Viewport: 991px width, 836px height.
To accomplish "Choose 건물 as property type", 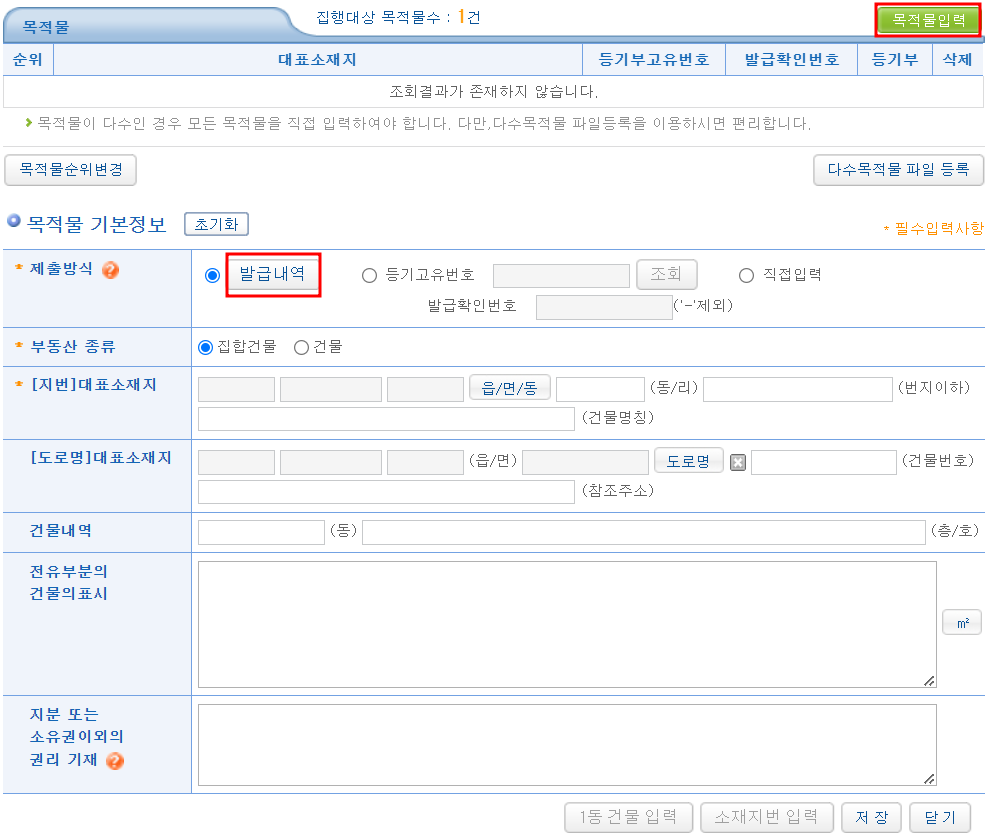I will pos(301,348).
